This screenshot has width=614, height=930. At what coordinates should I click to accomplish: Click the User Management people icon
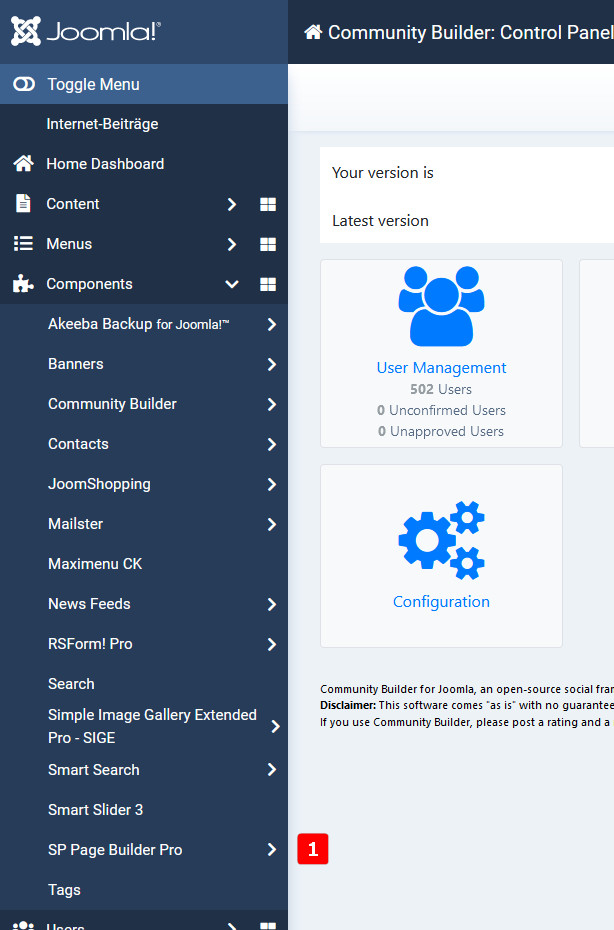click(441, 305)
